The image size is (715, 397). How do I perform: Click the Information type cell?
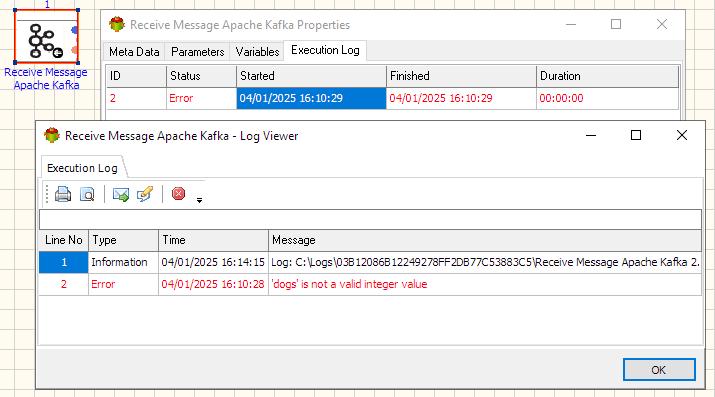tap(123, 262)
